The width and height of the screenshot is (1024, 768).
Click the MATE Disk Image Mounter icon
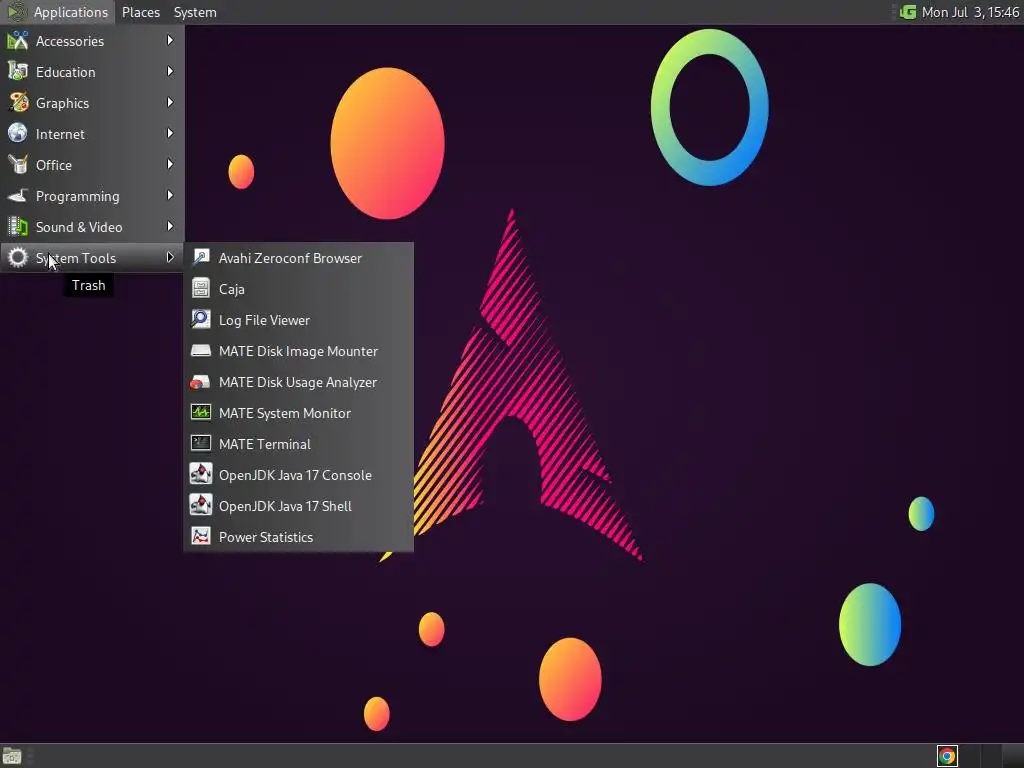coord(200,351)
